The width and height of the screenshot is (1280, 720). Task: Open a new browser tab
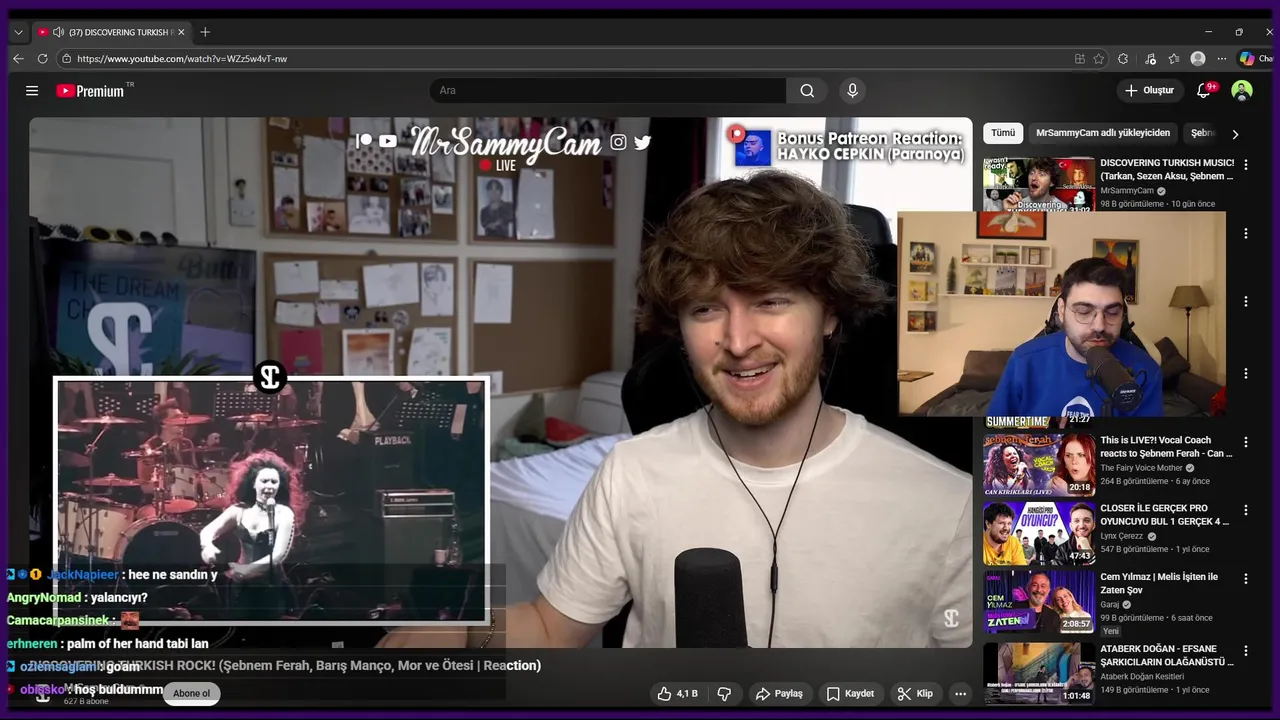point(205,32)
